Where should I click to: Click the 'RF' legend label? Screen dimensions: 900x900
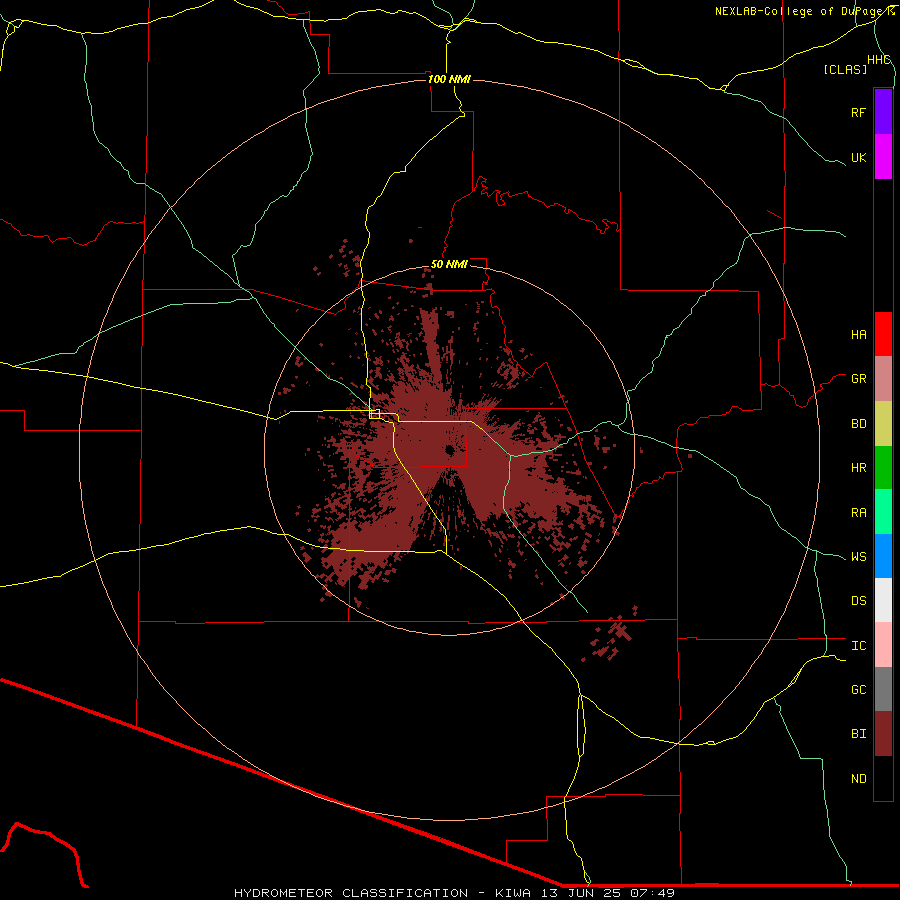pyautogui.click(x=858, y=112)
